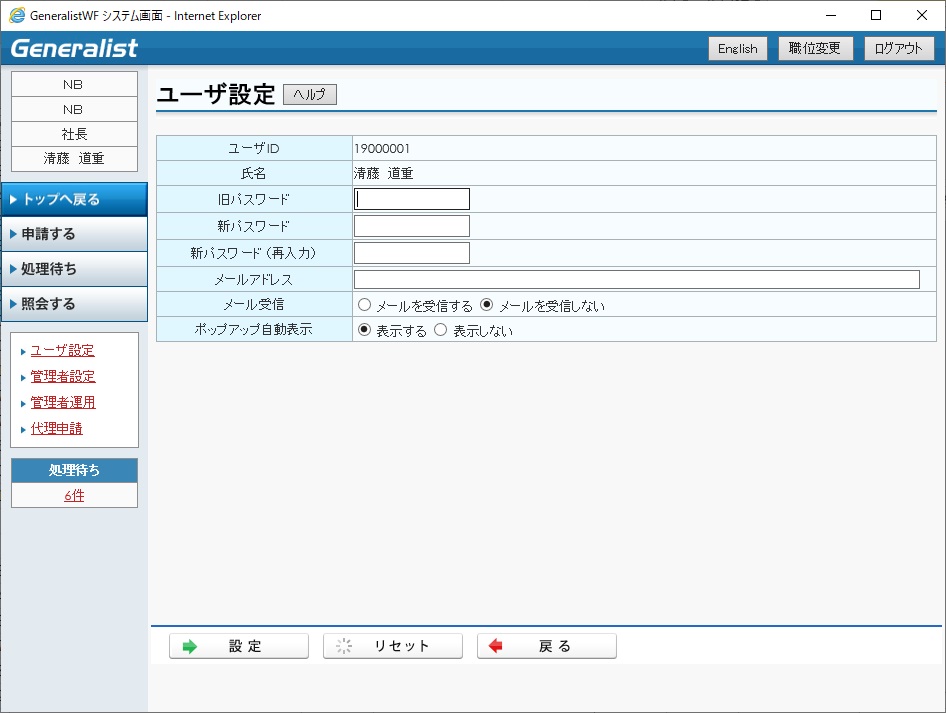Open 管理者運用 in the sidebar
946x713 pixels.
click(62, 403)
